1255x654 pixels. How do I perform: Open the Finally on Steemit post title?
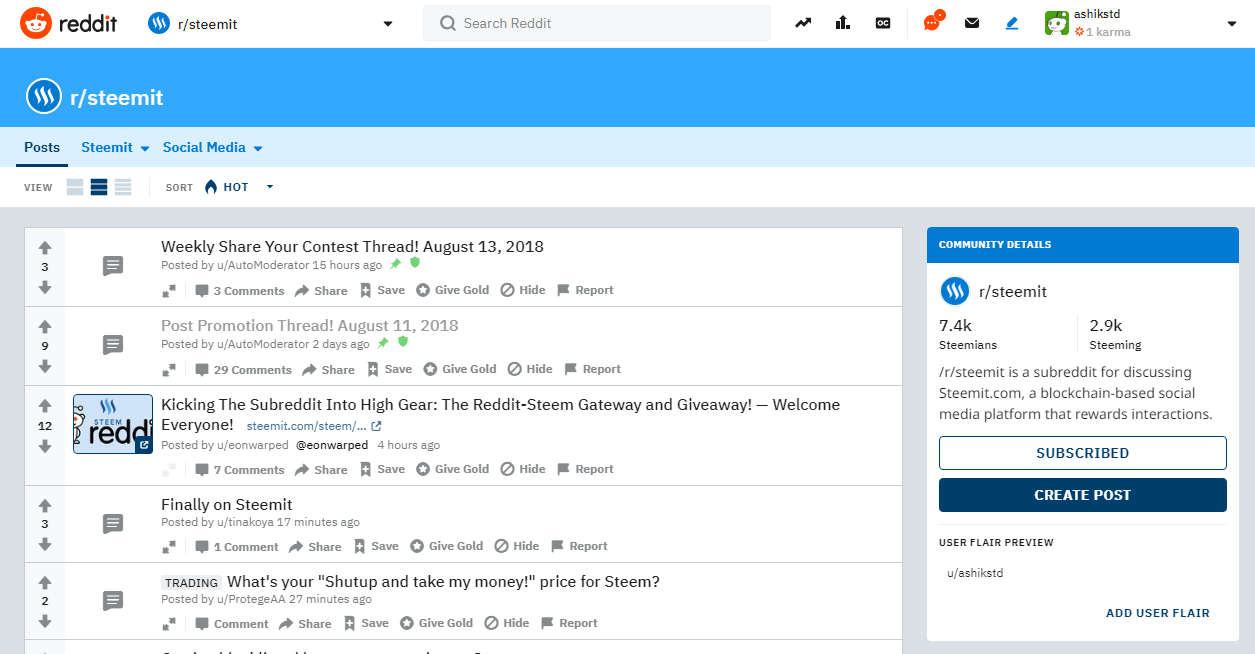(x=227, y=504)
